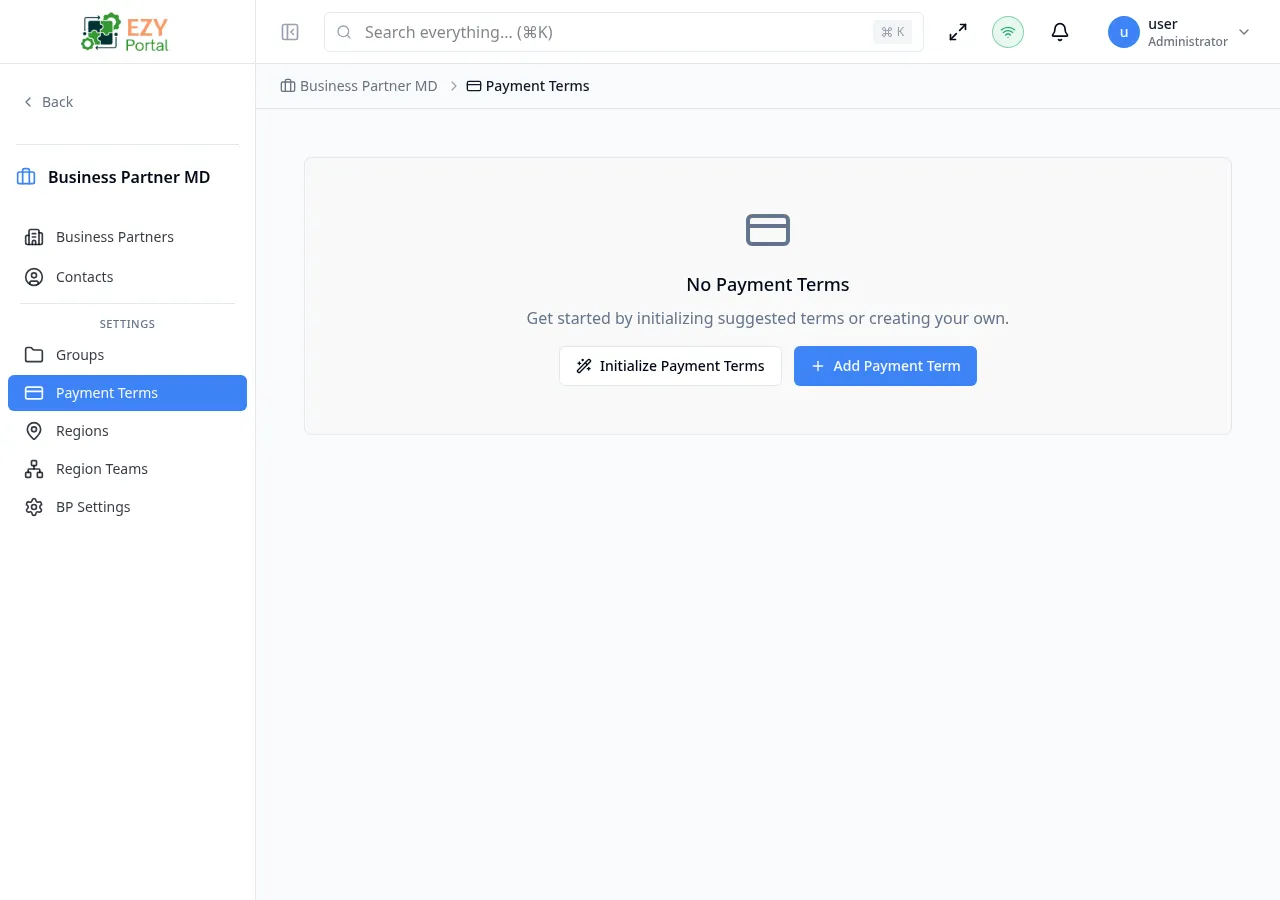The image size is (1280, 900).
Task: Click the green connection status icon
Action: click(1008, 32)
